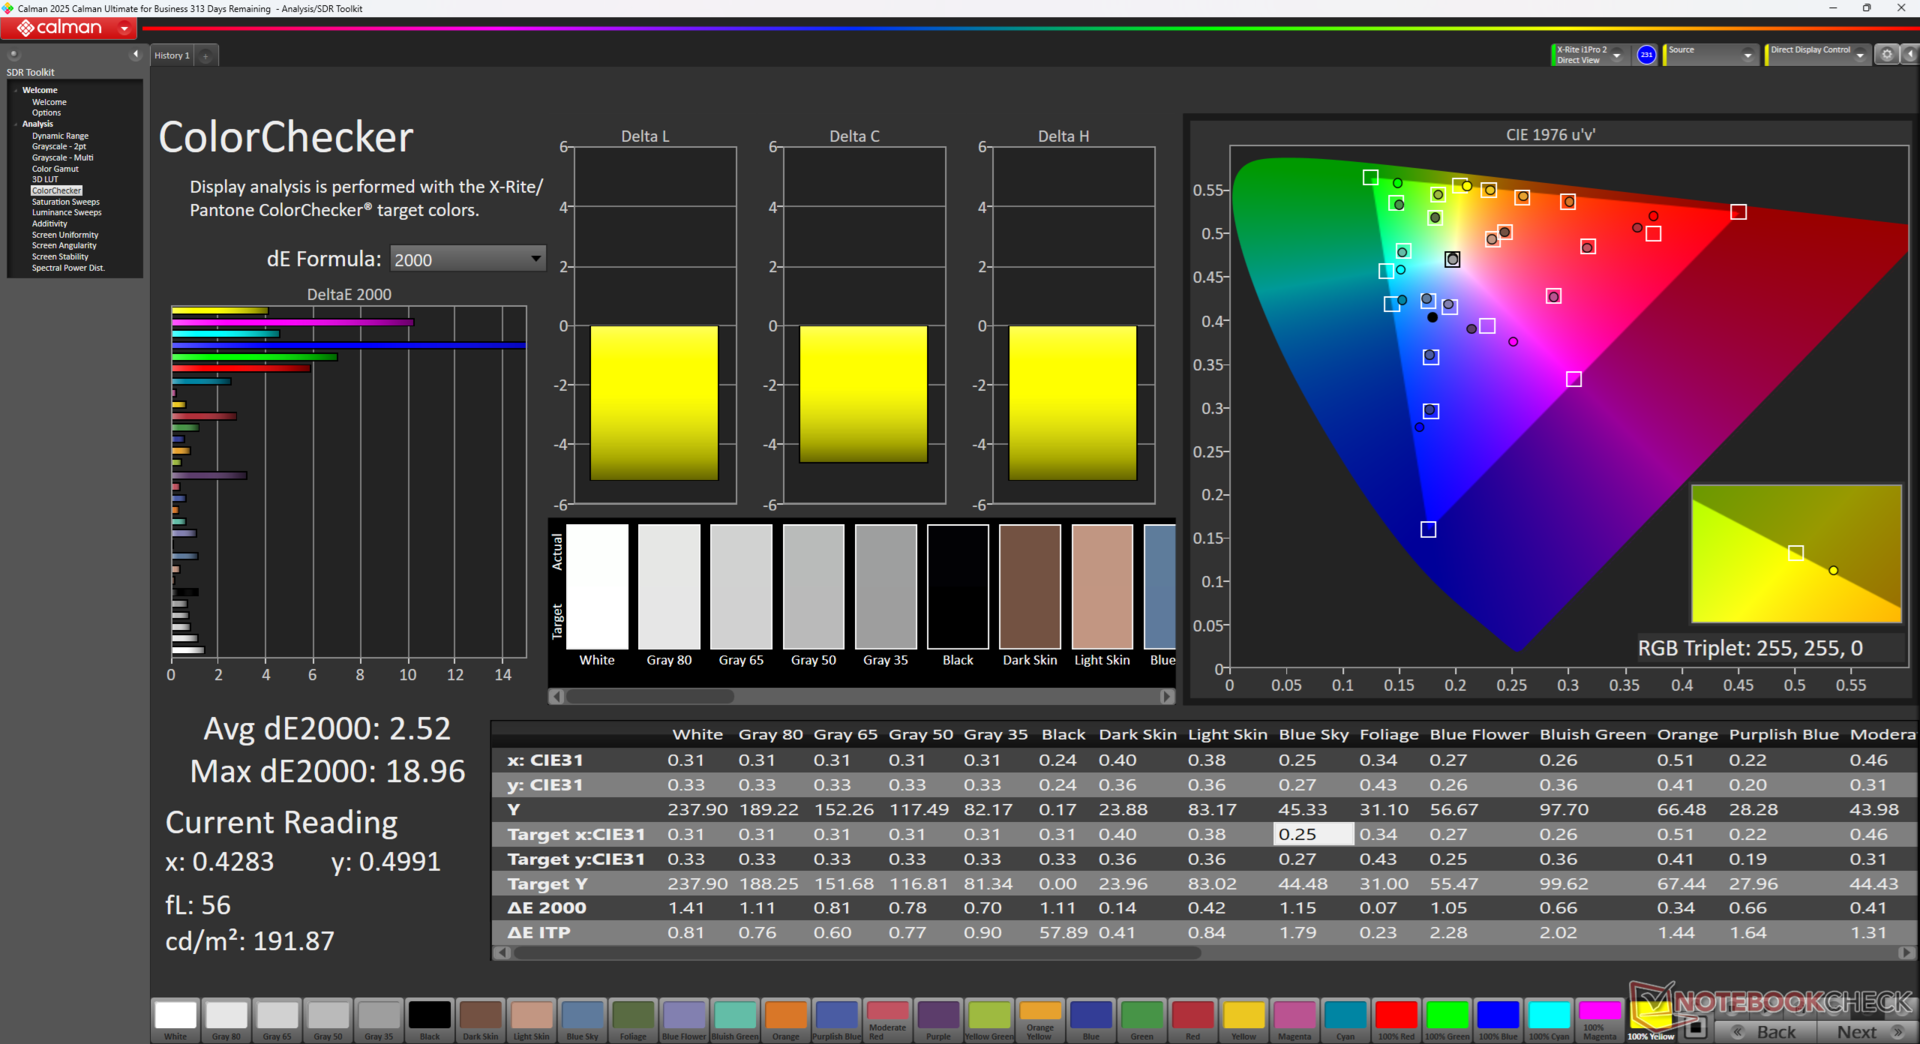Select the 100% Red color swatch
The width and height of the screenshot is (1920, 1044).
(1396, 1016)
